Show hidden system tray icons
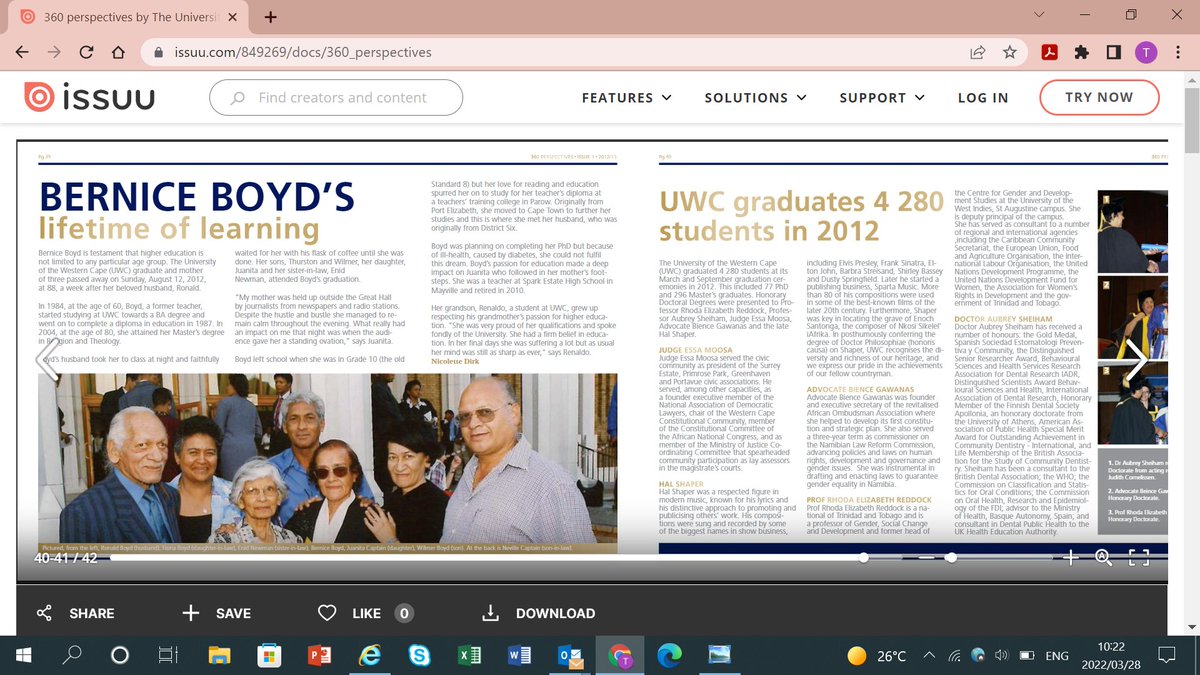 (x=931, y=656)
